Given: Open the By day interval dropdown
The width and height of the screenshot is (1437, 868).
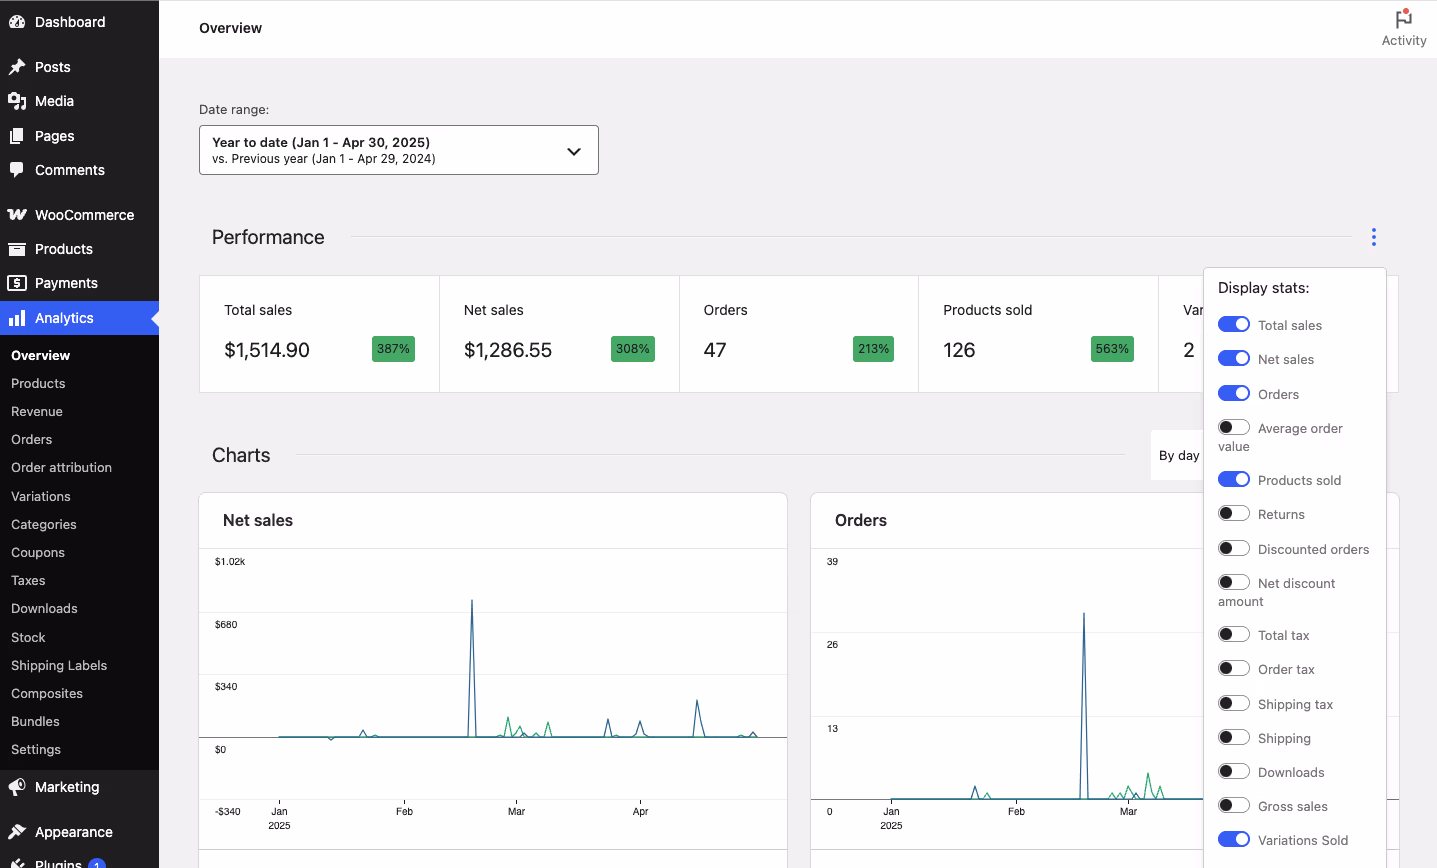Looking at the screenshot, I should tap(1179, 455).
